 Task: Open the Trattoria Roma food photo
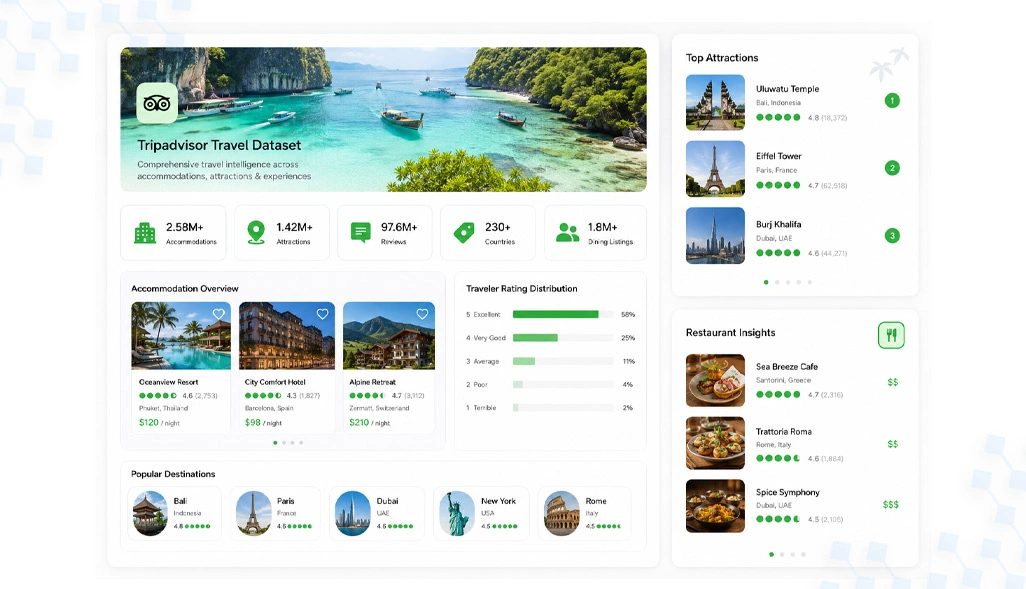(x=715, y=443)
